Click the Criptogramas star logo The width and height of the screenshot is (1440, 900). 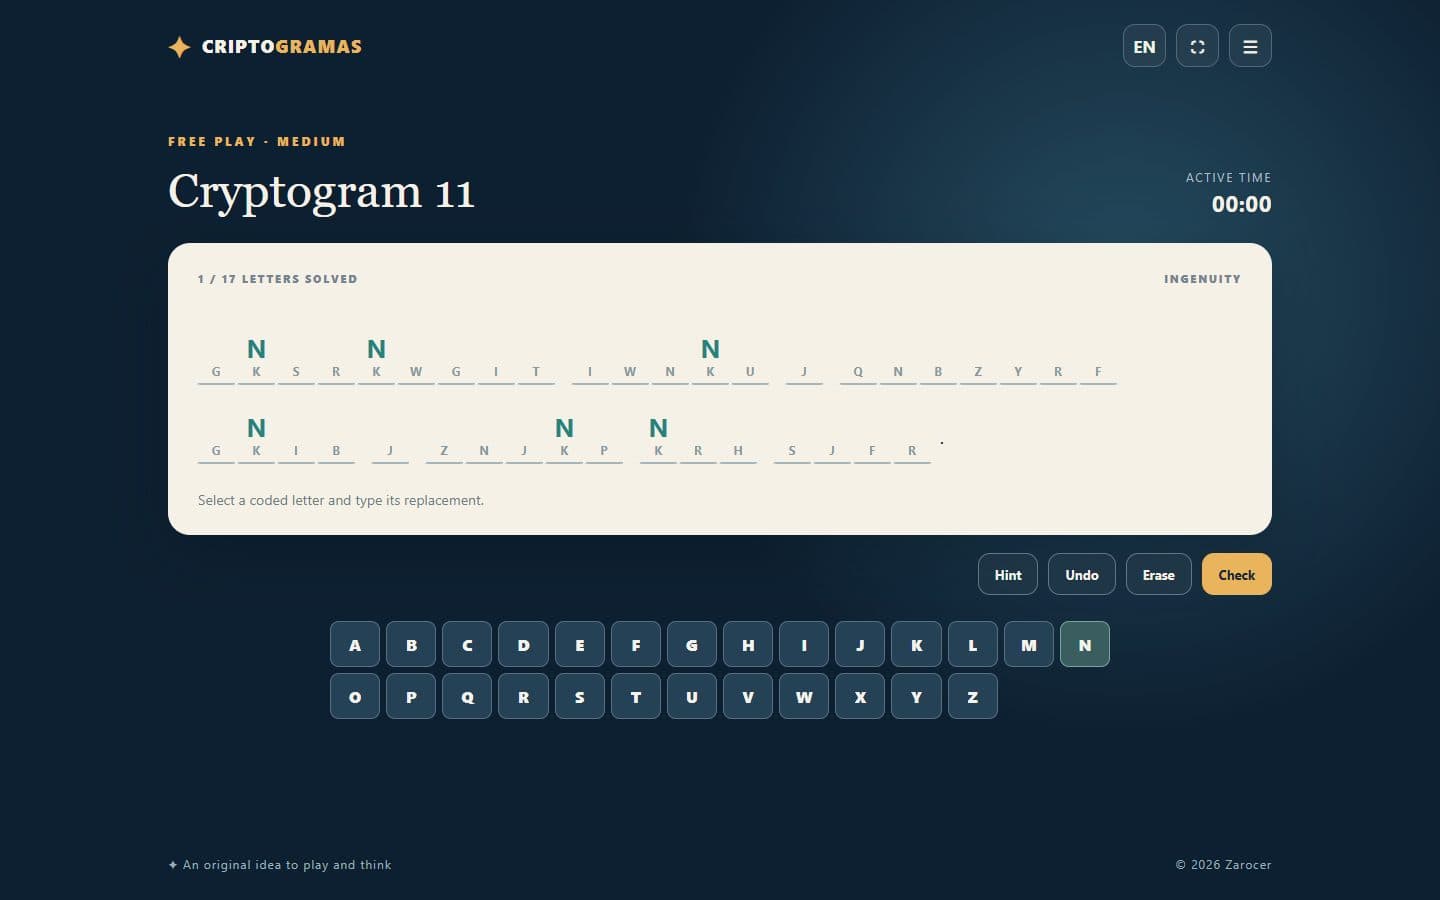pos(179,47)
